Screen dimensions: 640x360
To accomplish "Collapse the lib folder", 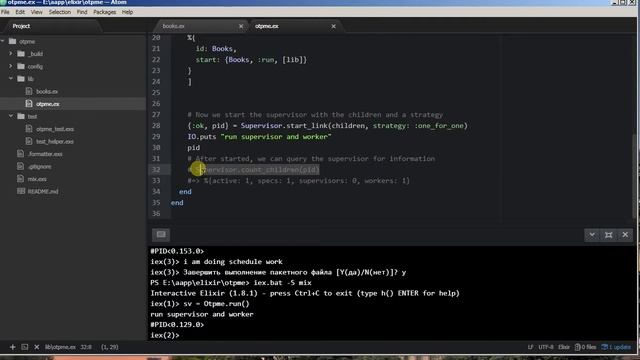I will coord(11,78).
